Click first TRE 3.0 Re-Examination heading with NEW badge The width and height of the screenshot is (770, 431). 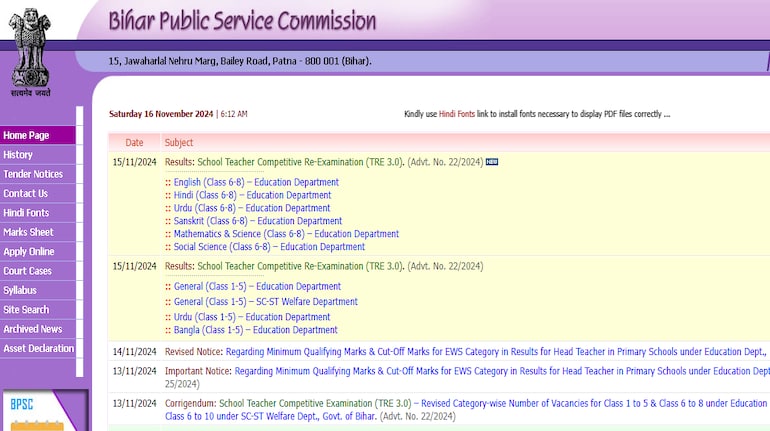click(x=301, y=162)
